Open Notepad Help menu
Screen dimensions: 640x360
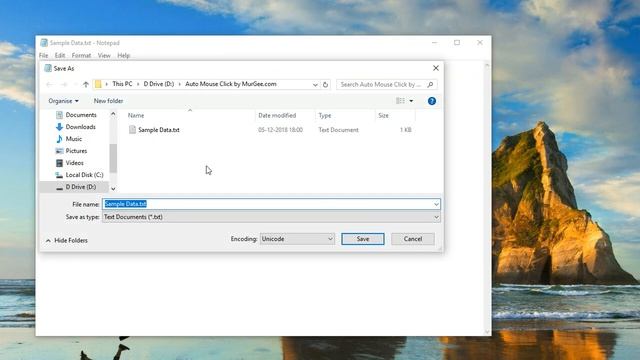(x=124, y=55)
